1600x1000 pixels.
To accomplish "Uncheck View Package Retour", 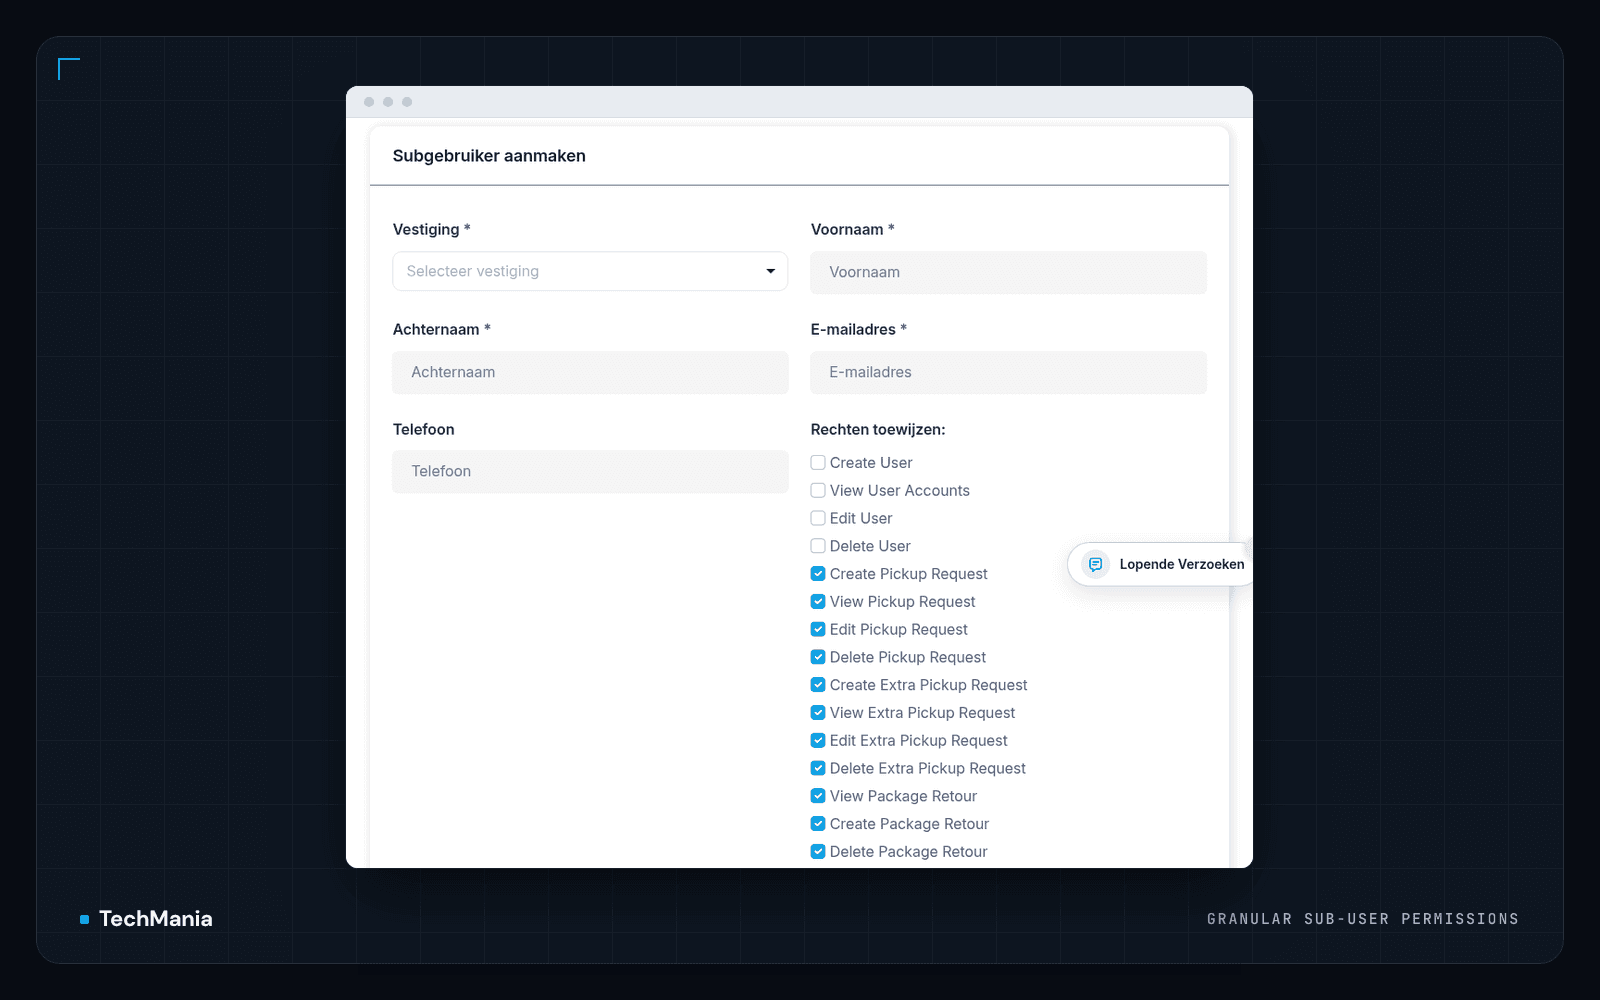I will coord(818,796).
